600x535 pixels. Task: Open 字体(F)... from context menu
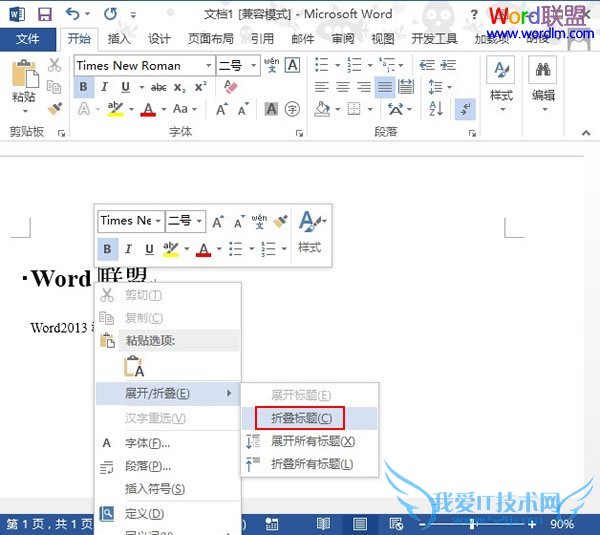point(168,443)
